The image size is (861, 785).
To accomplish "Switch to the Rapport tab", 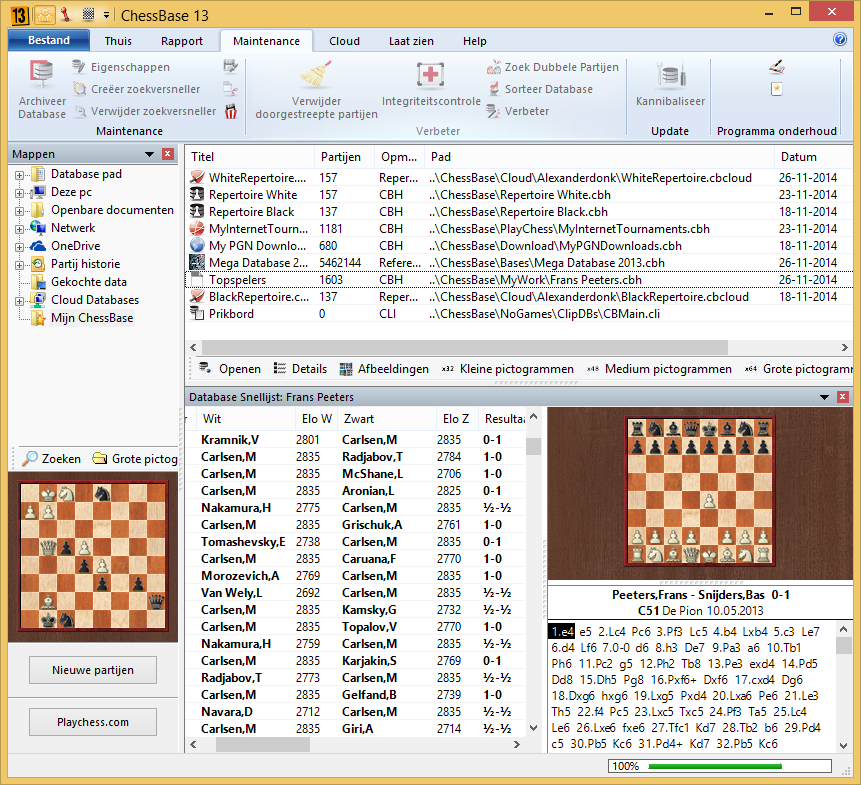I will point(182,41).
